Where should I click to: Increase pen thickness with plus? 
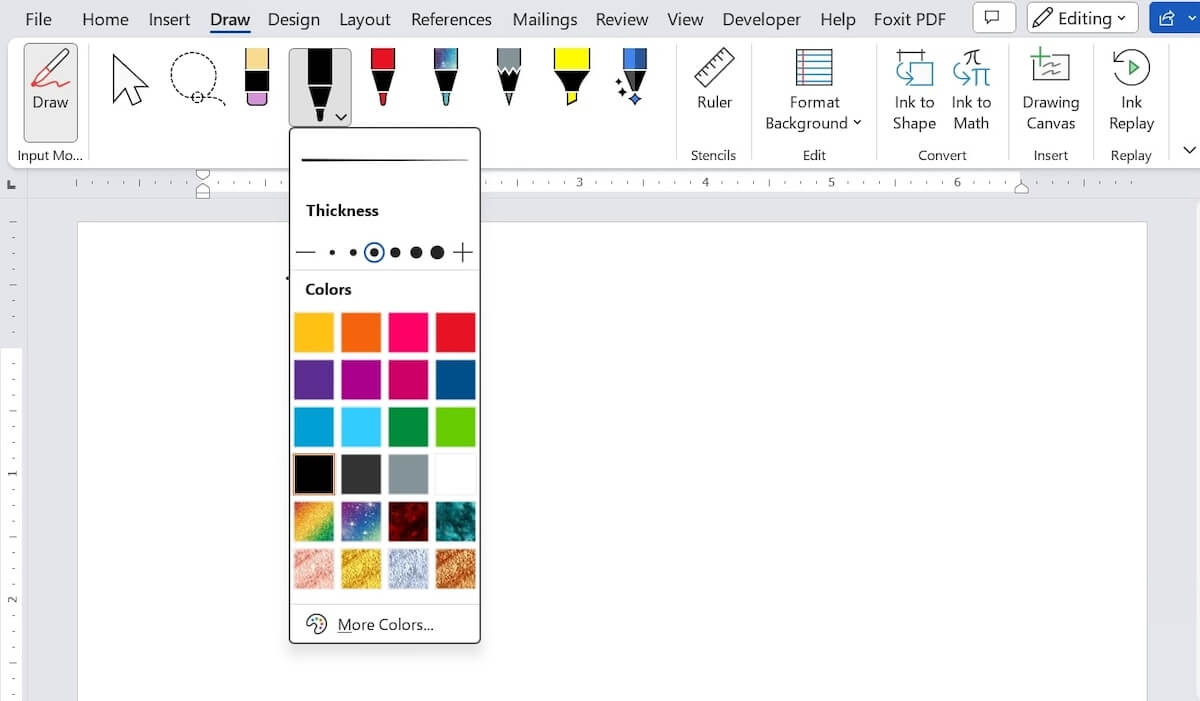[x=462, y=253]
